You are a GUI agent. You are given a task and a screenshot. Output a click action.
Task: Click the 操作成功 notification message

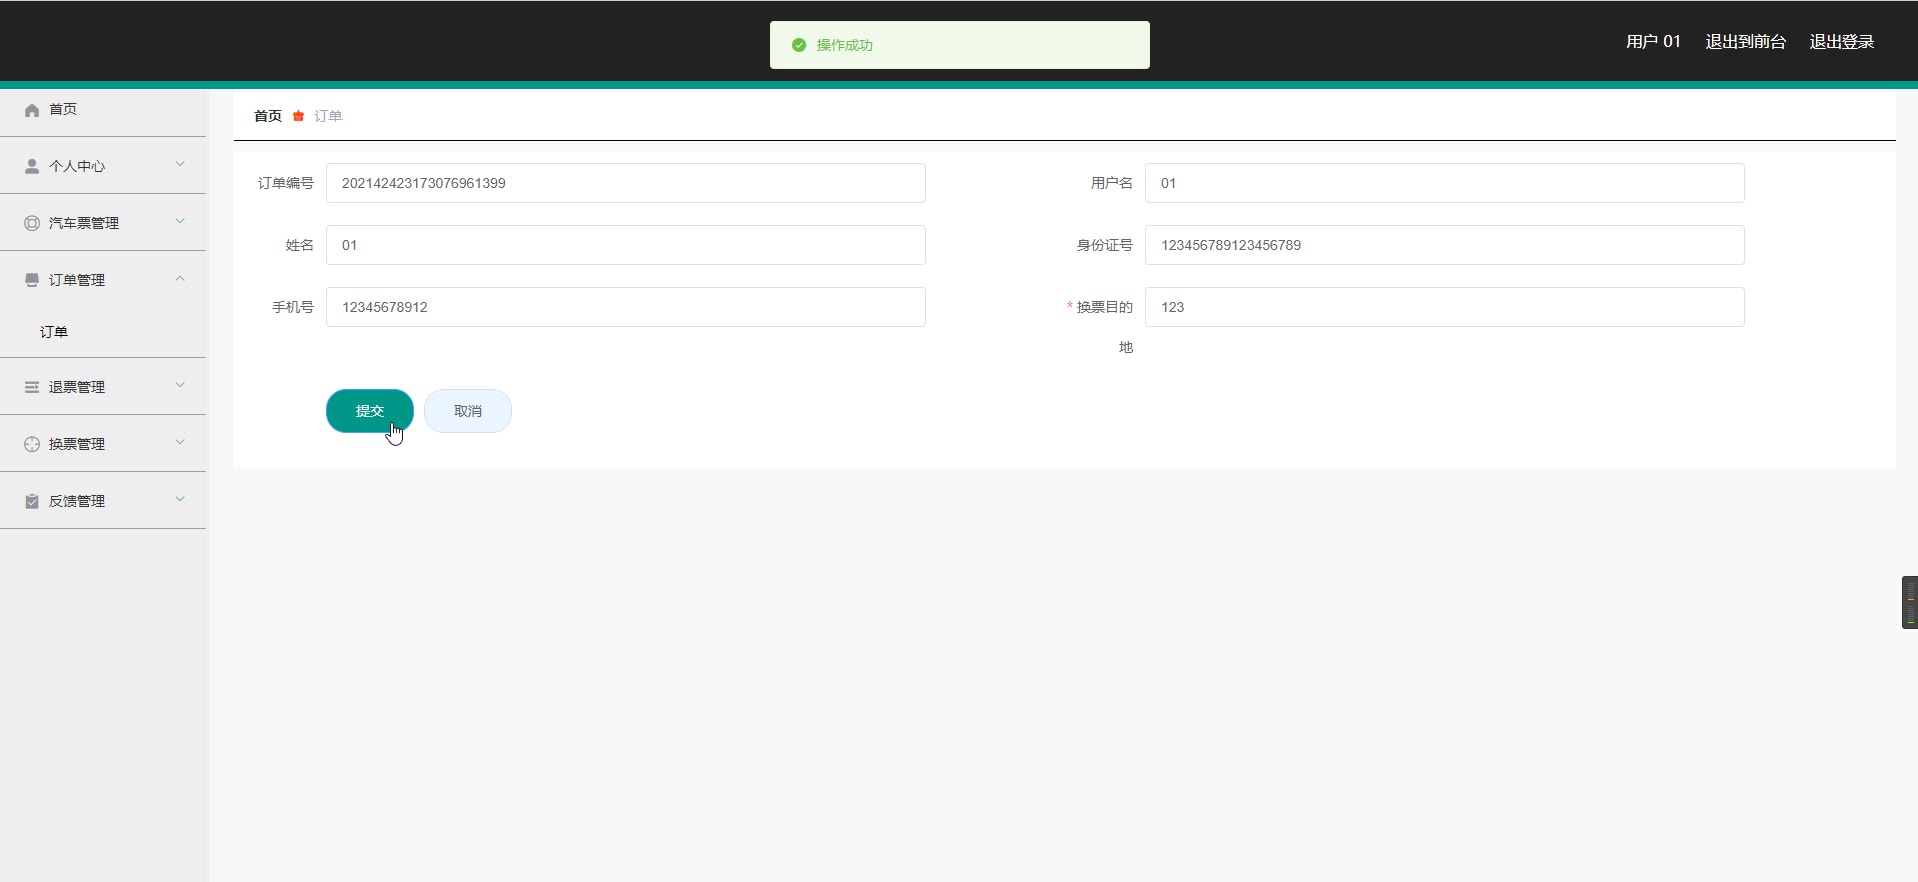(x=960, y=45)
